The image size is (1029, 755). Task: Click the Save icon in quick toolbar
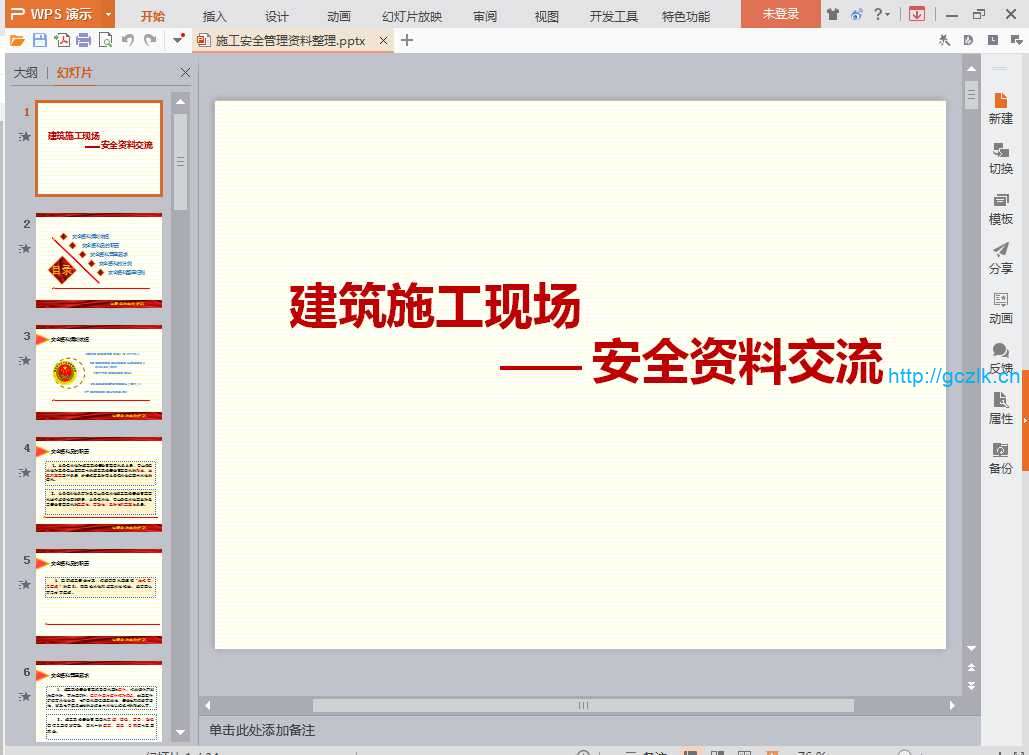click(x=40, y=40)
